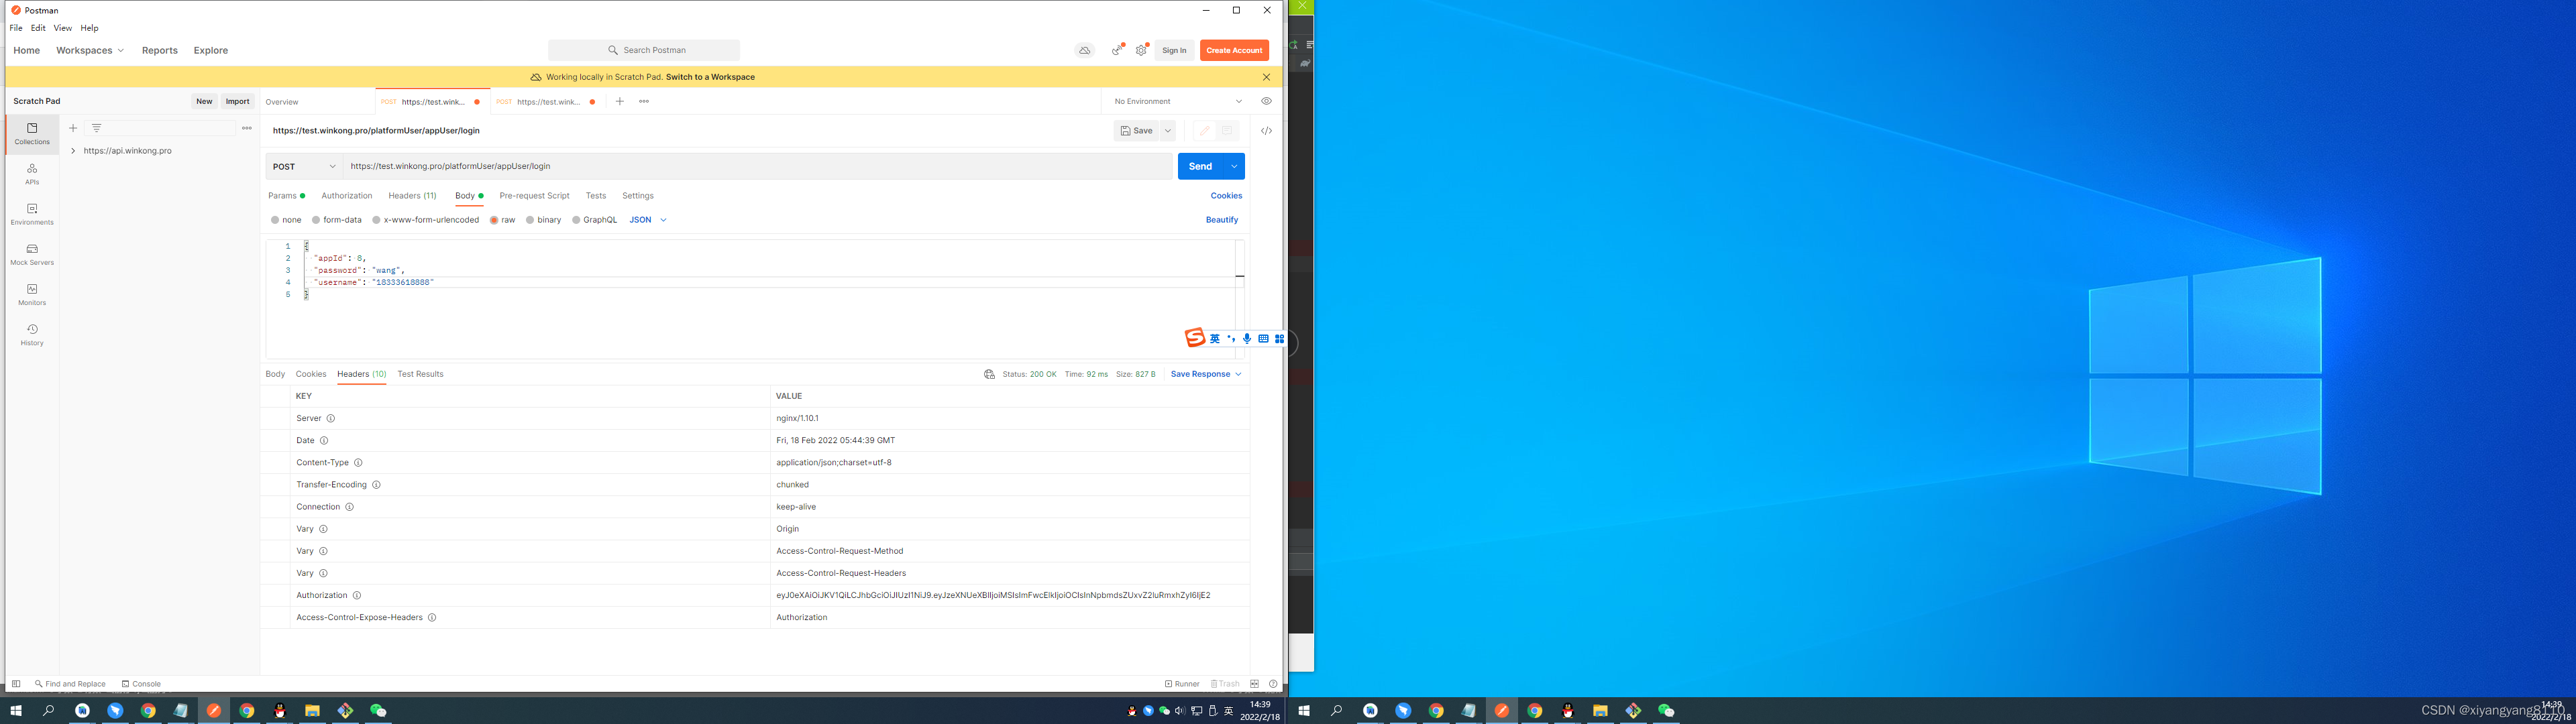The height and width of the screenshot is (724, 2576).
Task: Select the binary body type
Action: pyautogui.click(x=531, y=220)
